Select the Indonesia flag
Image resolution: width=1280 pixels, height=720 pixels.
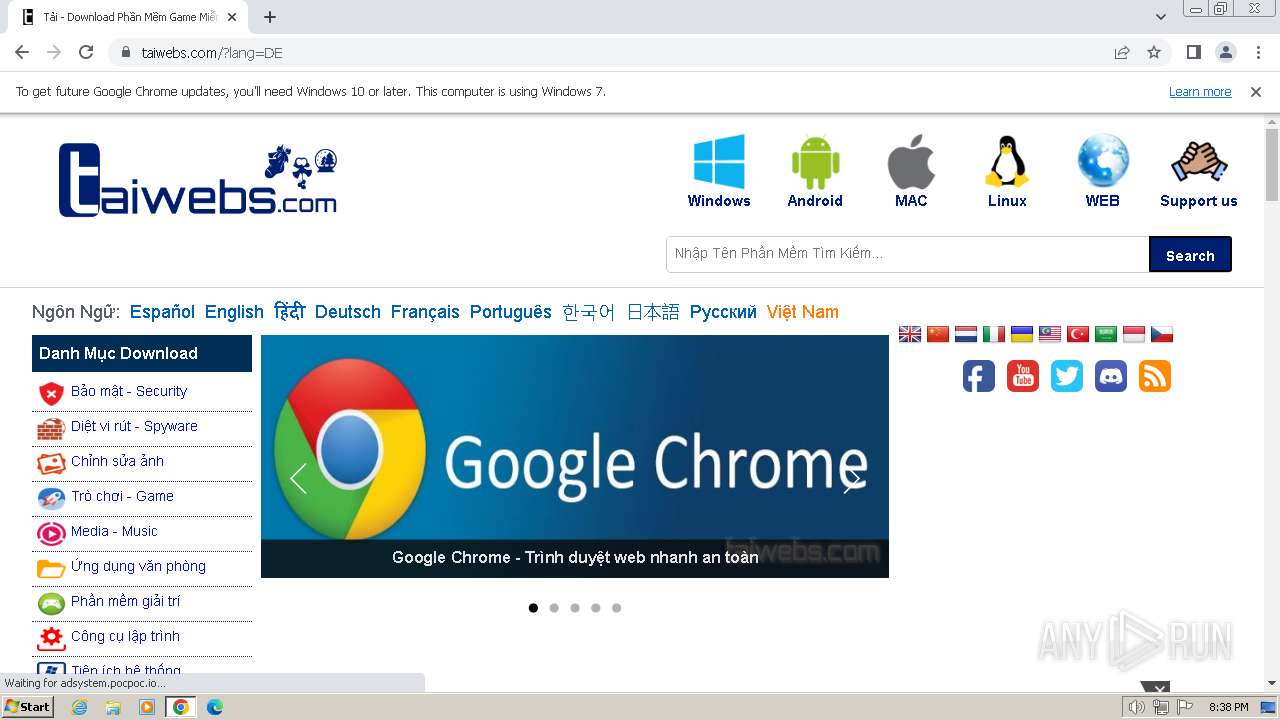[1134, 334]
